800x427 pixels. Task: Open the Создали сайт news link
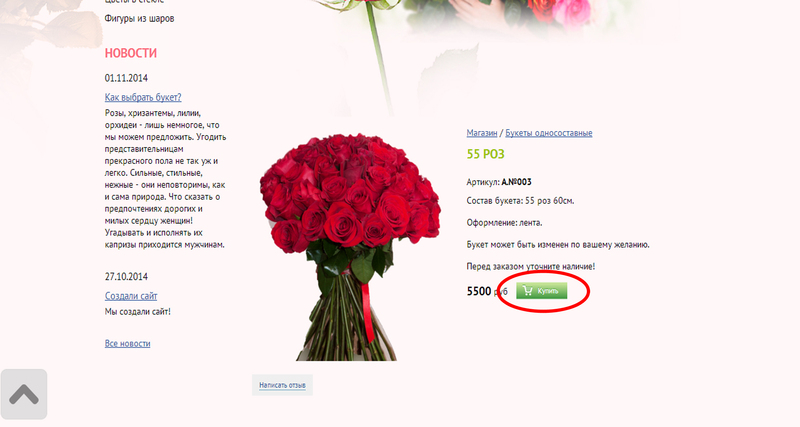click(x=131, y=296)
